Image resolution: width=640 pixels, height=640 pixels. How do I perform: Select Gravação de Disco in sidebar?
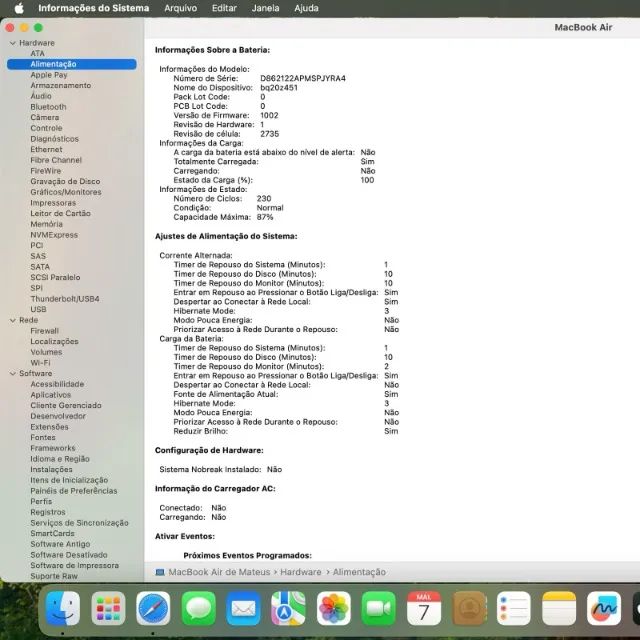[x=65, y=181]
